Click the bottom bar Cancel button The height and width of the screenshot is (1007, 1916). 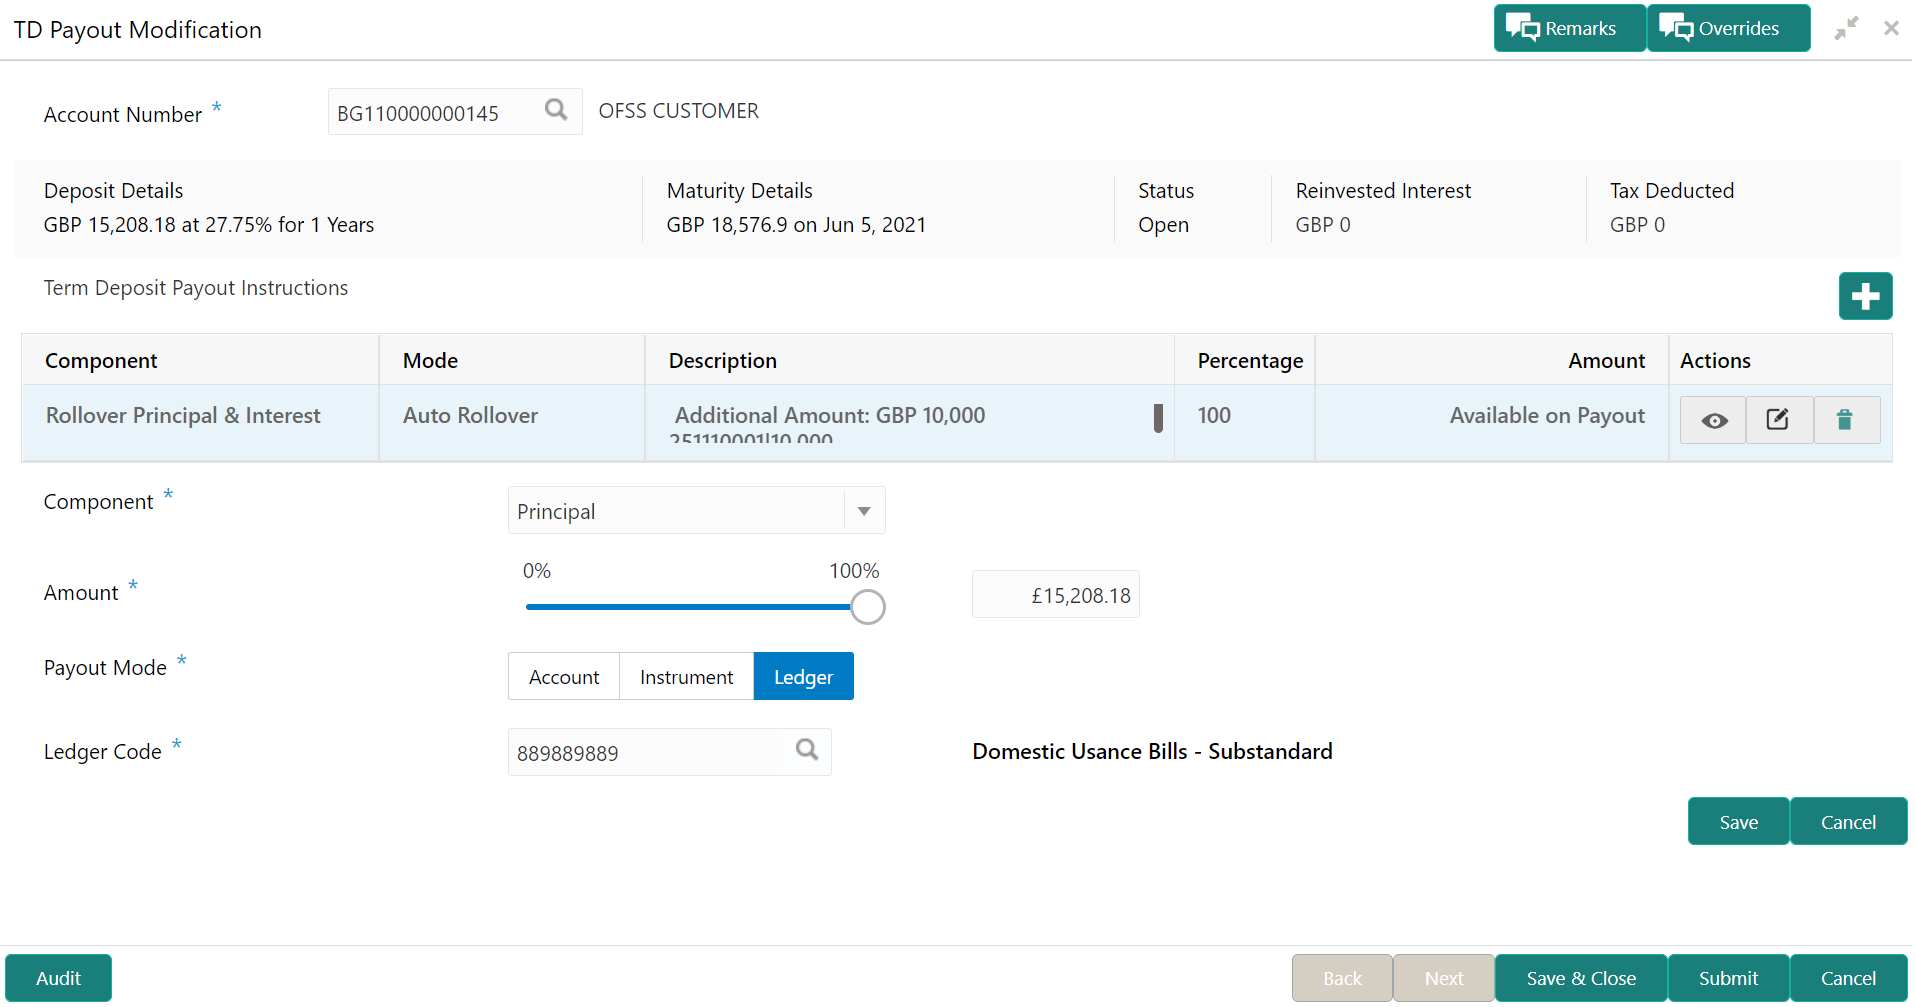1848,978
